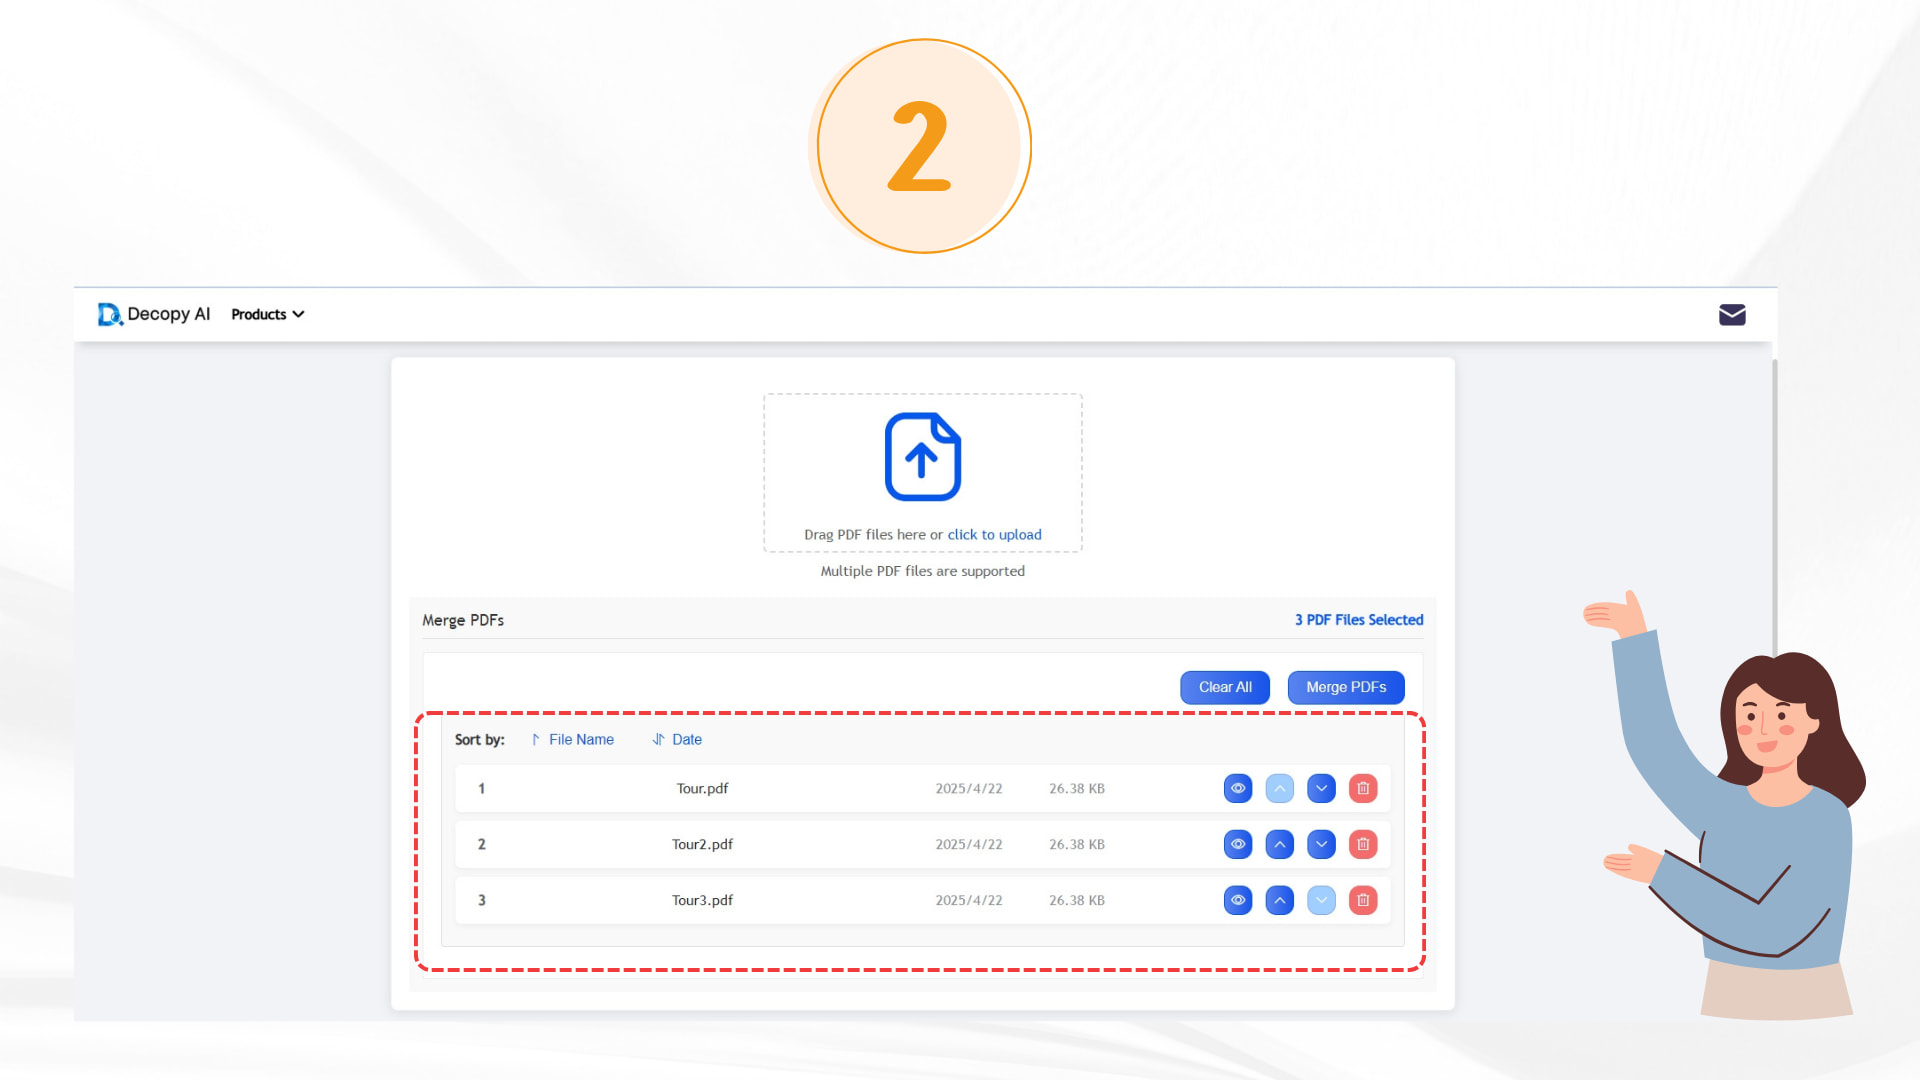Preview Tour3.pdf with the eye icon
Viewport: 1920px width, 1080px height.
(1238, 901)
